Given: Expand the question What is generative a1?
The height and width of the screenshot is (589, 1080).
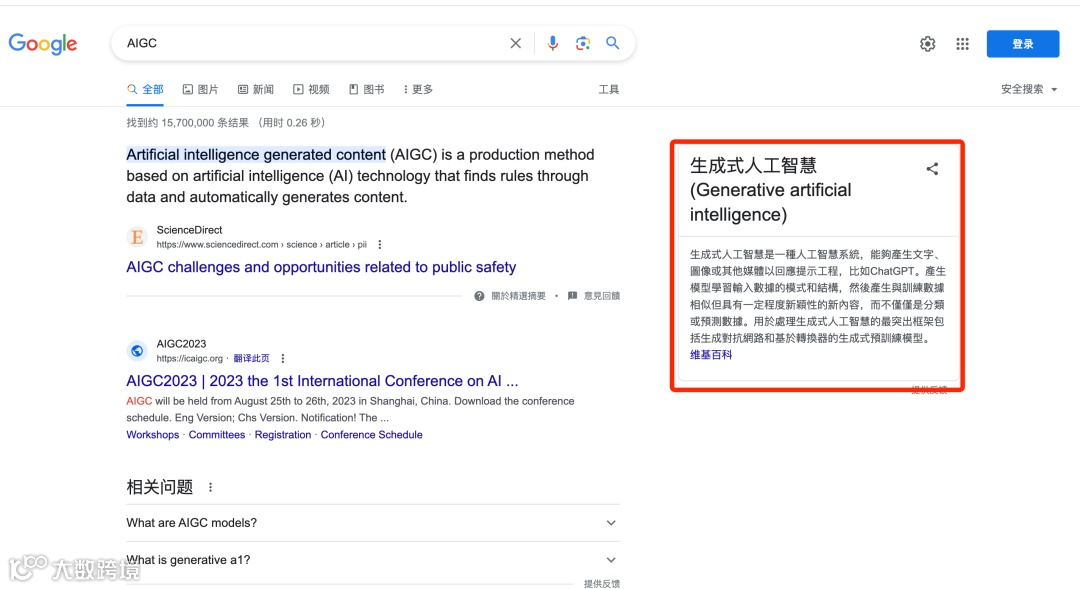Looking at the screenshot, I should pos(610,559).
